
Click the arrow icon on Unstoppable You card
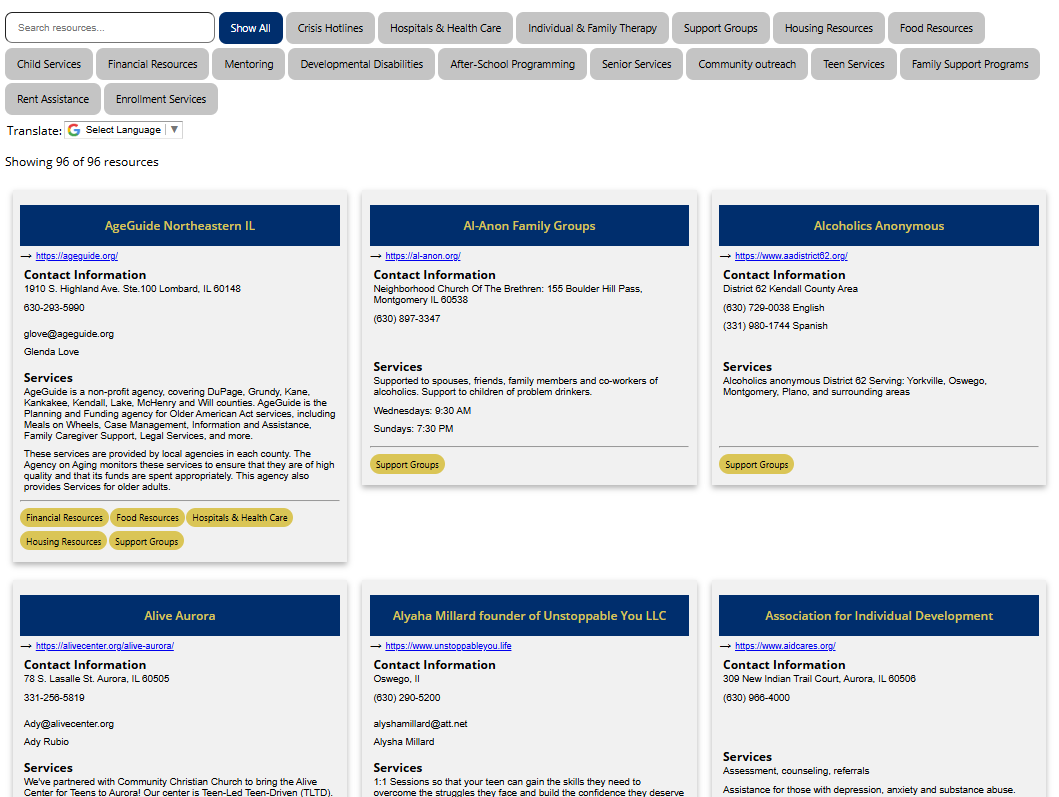pos(378,645)
